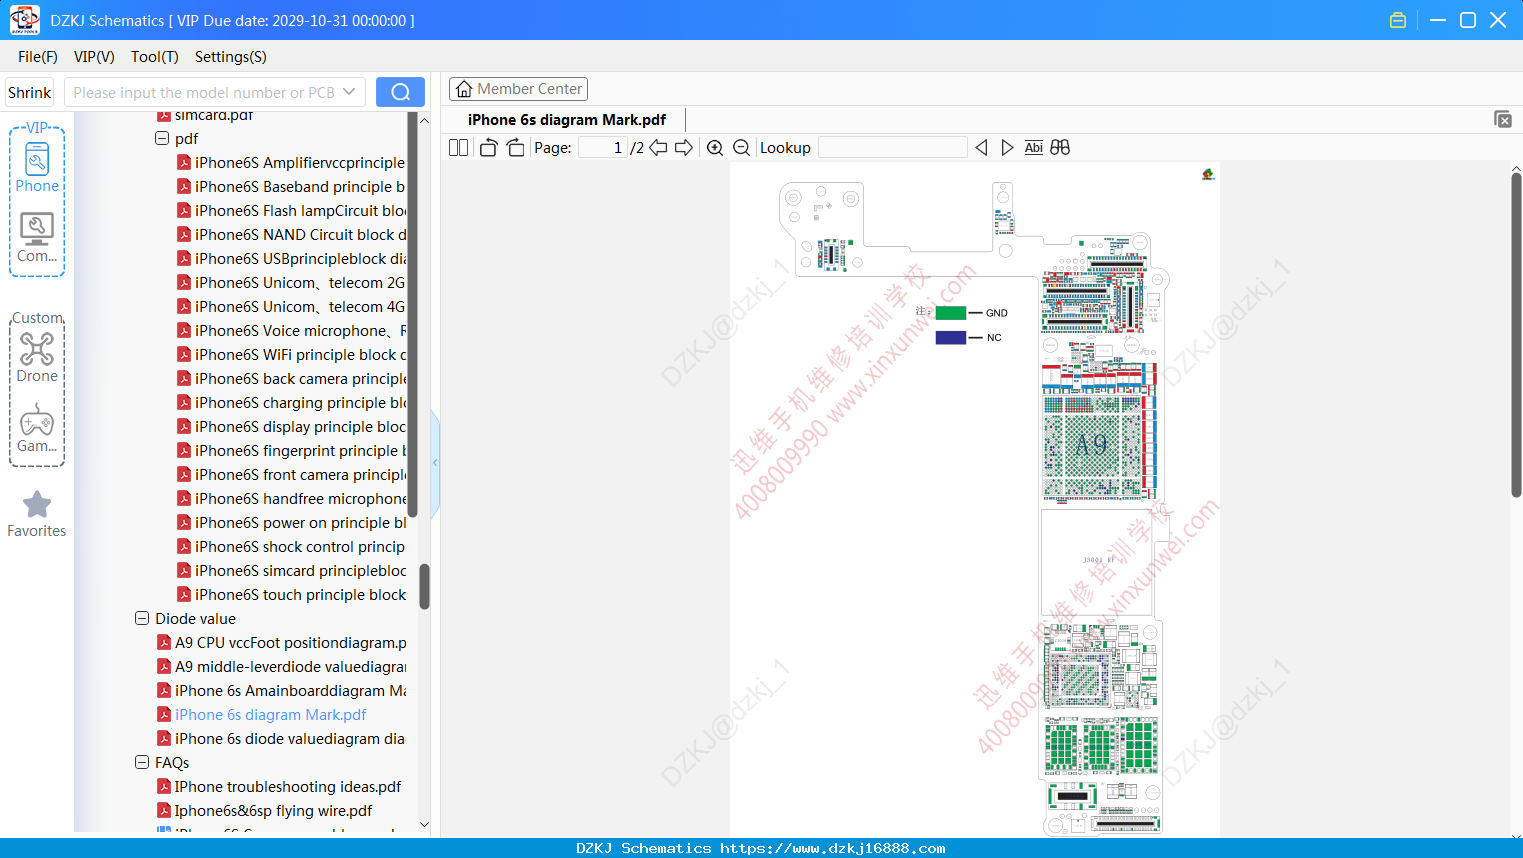This screenshot has width=1523, height=858.
Task: Open iPhone6S NAND Circuit block file
Action: coord(300,234)
